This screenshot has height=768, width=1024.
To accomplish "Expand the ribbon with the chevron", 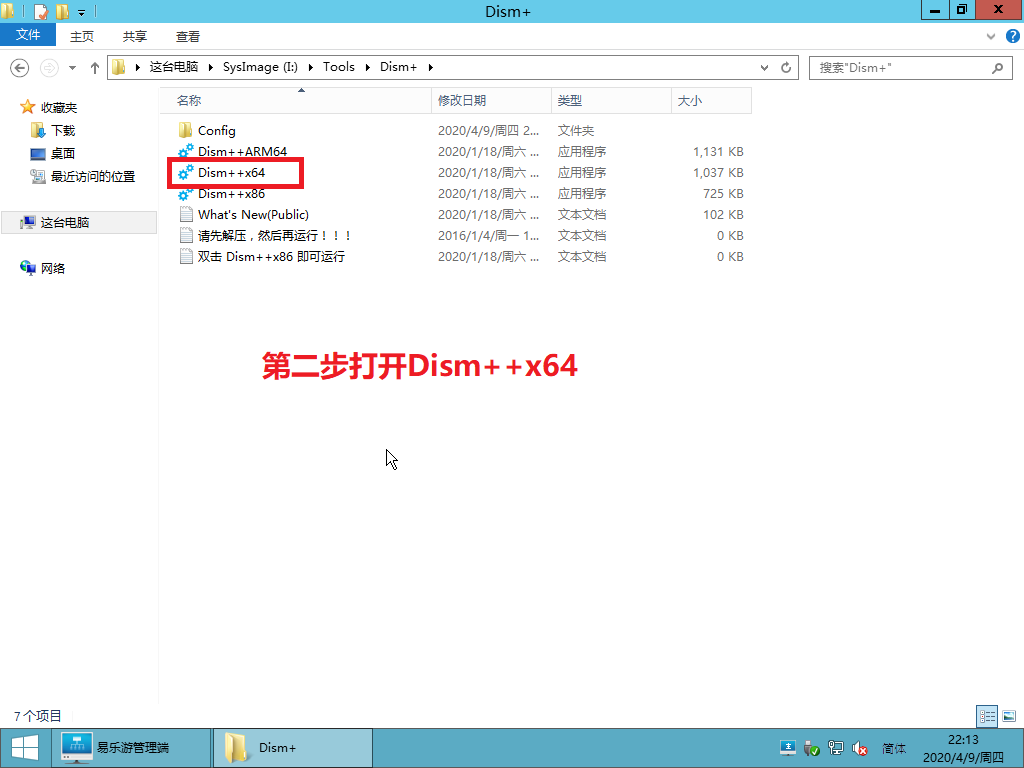I will click(x=991, y=37).
